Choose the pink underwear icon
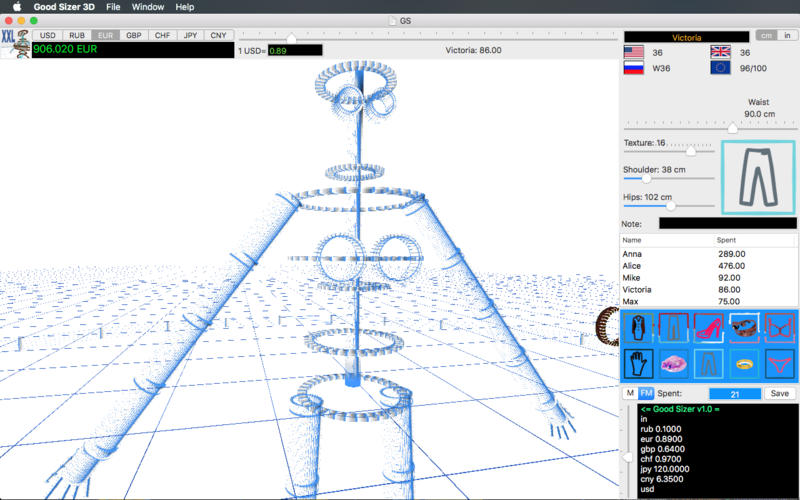800x500 pixels. (x=779, y=364)
